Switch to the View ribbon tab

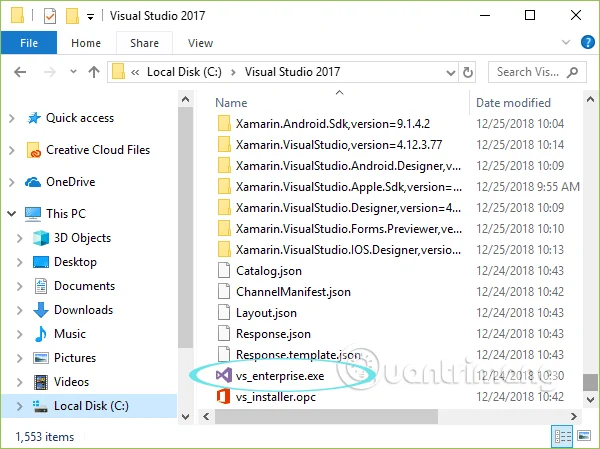tap(201, 43)
